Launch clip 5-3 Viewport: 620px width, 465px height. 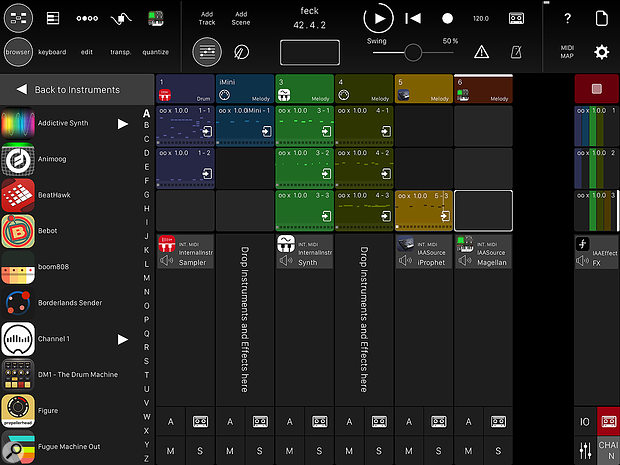(423, 210)
